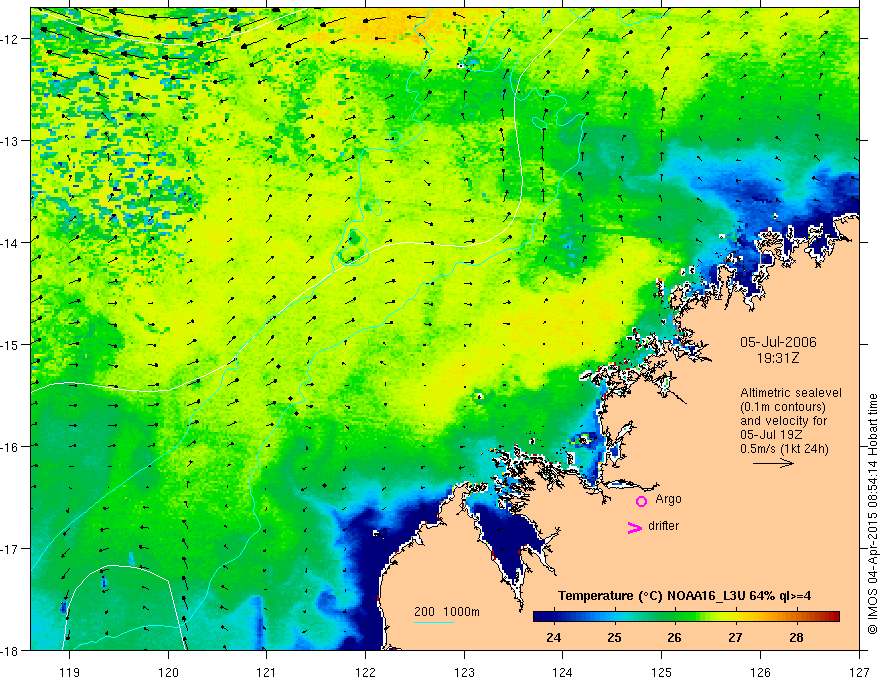Click the longitude axis label 121
880x680 pixels.
[267, 672]
